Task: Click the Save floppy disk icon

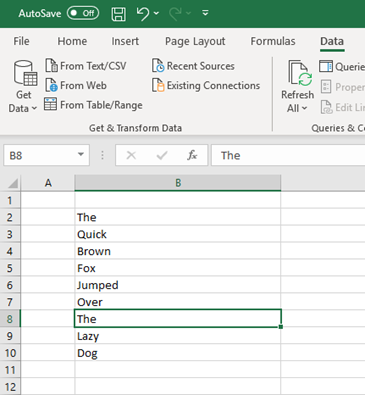Action: point(119,14)
